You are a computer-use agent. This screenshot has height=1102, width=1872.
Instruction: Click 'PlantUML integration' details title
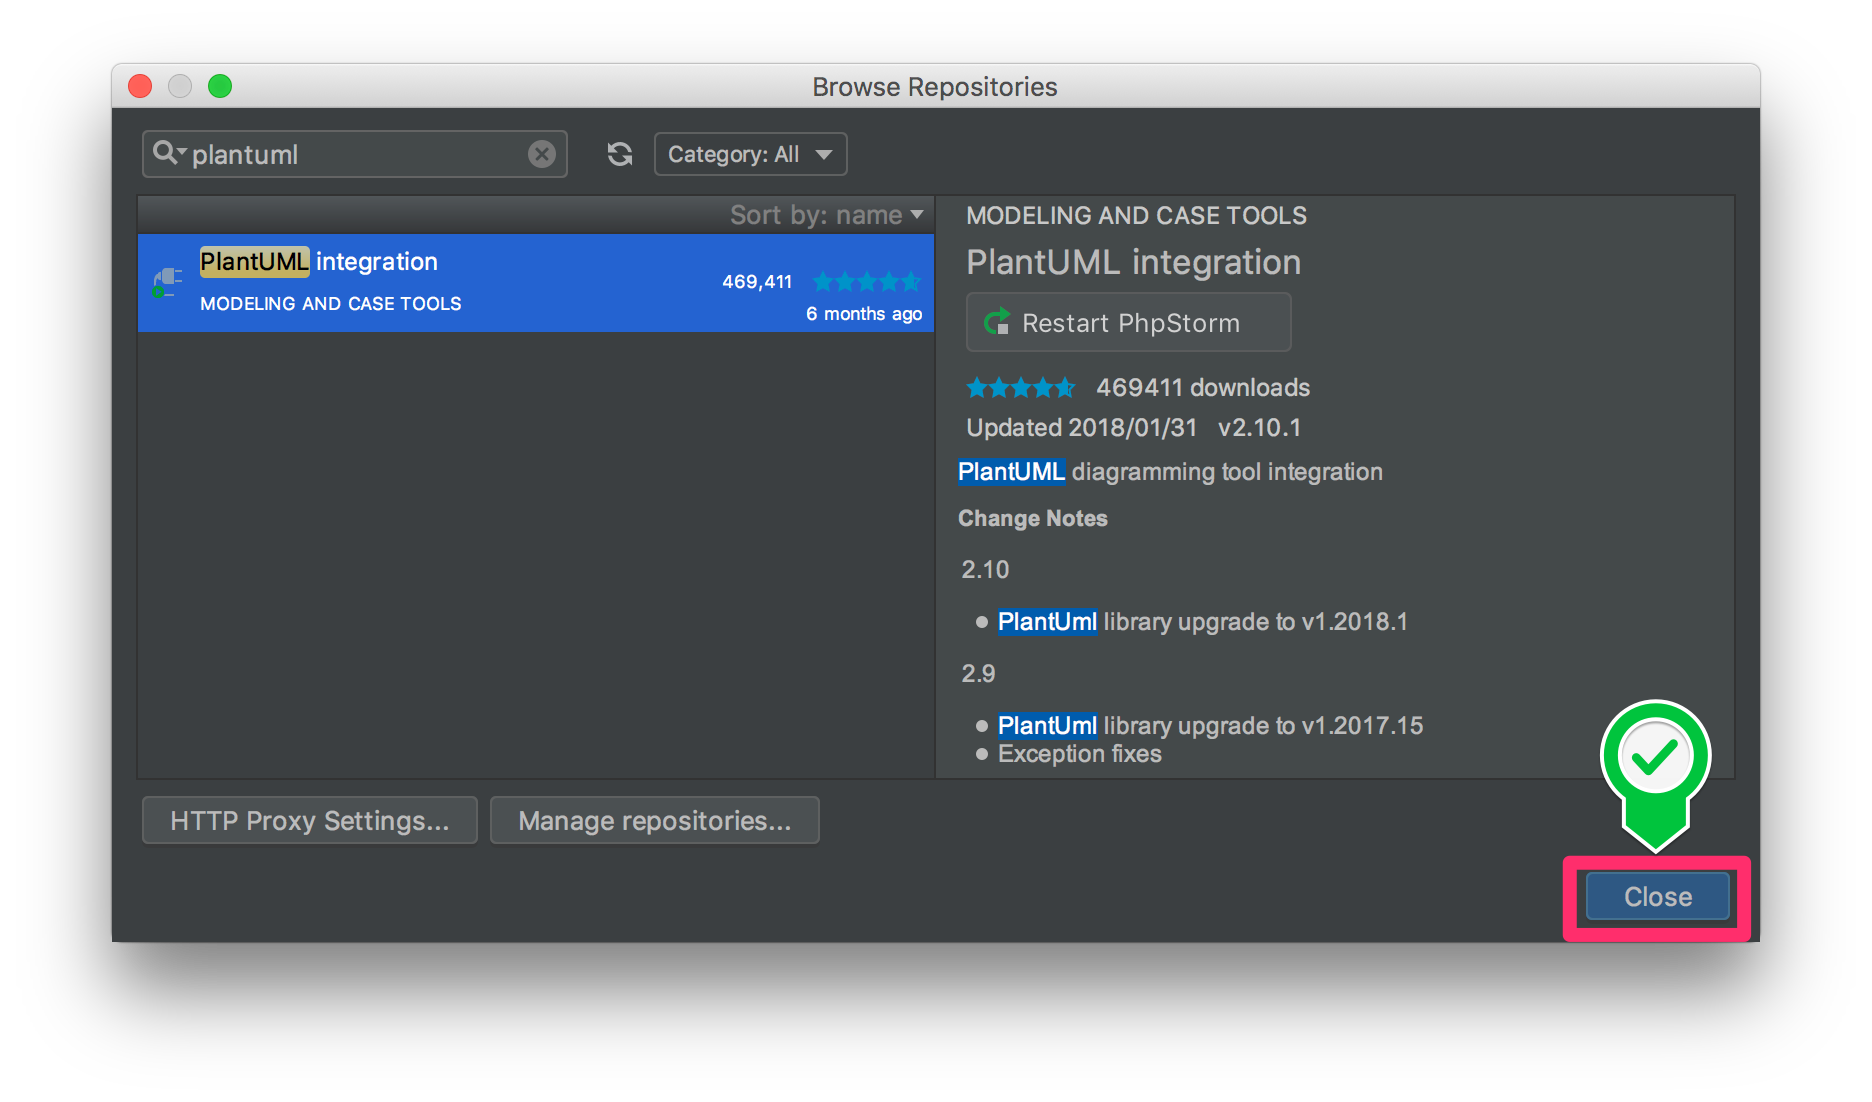pyautogui.click(x=1133, y=262)
